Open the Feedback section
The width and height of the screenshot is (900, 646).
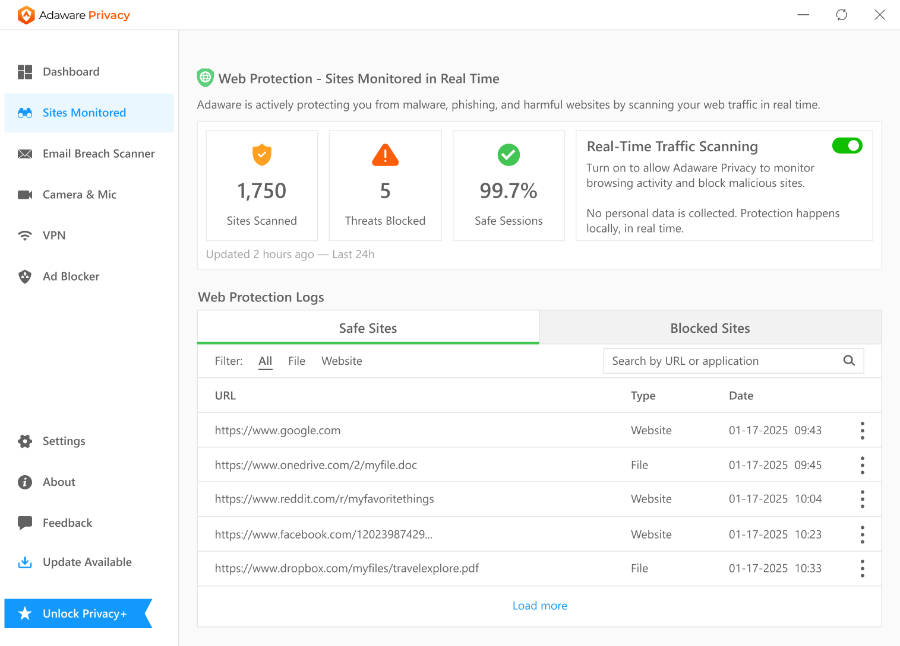point(67,522)
